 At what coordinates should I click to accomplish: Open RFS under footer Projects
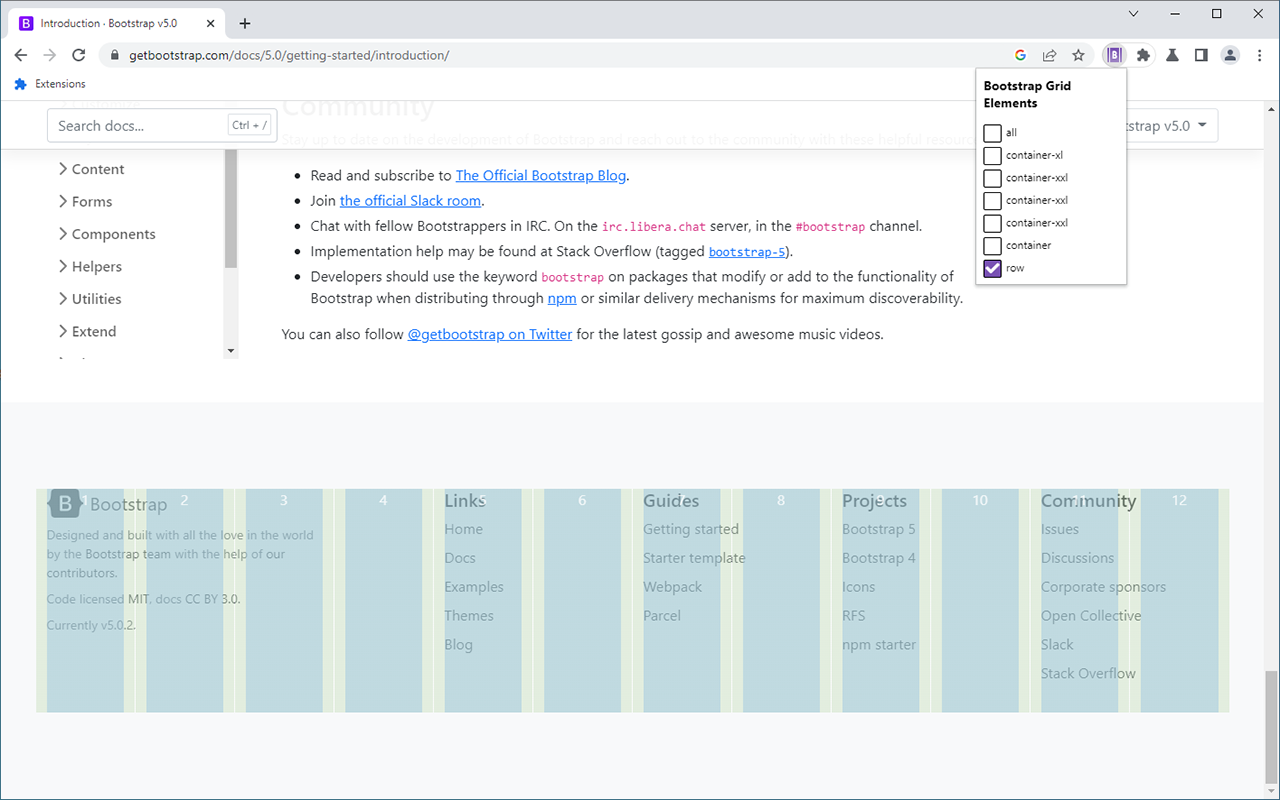854,616
